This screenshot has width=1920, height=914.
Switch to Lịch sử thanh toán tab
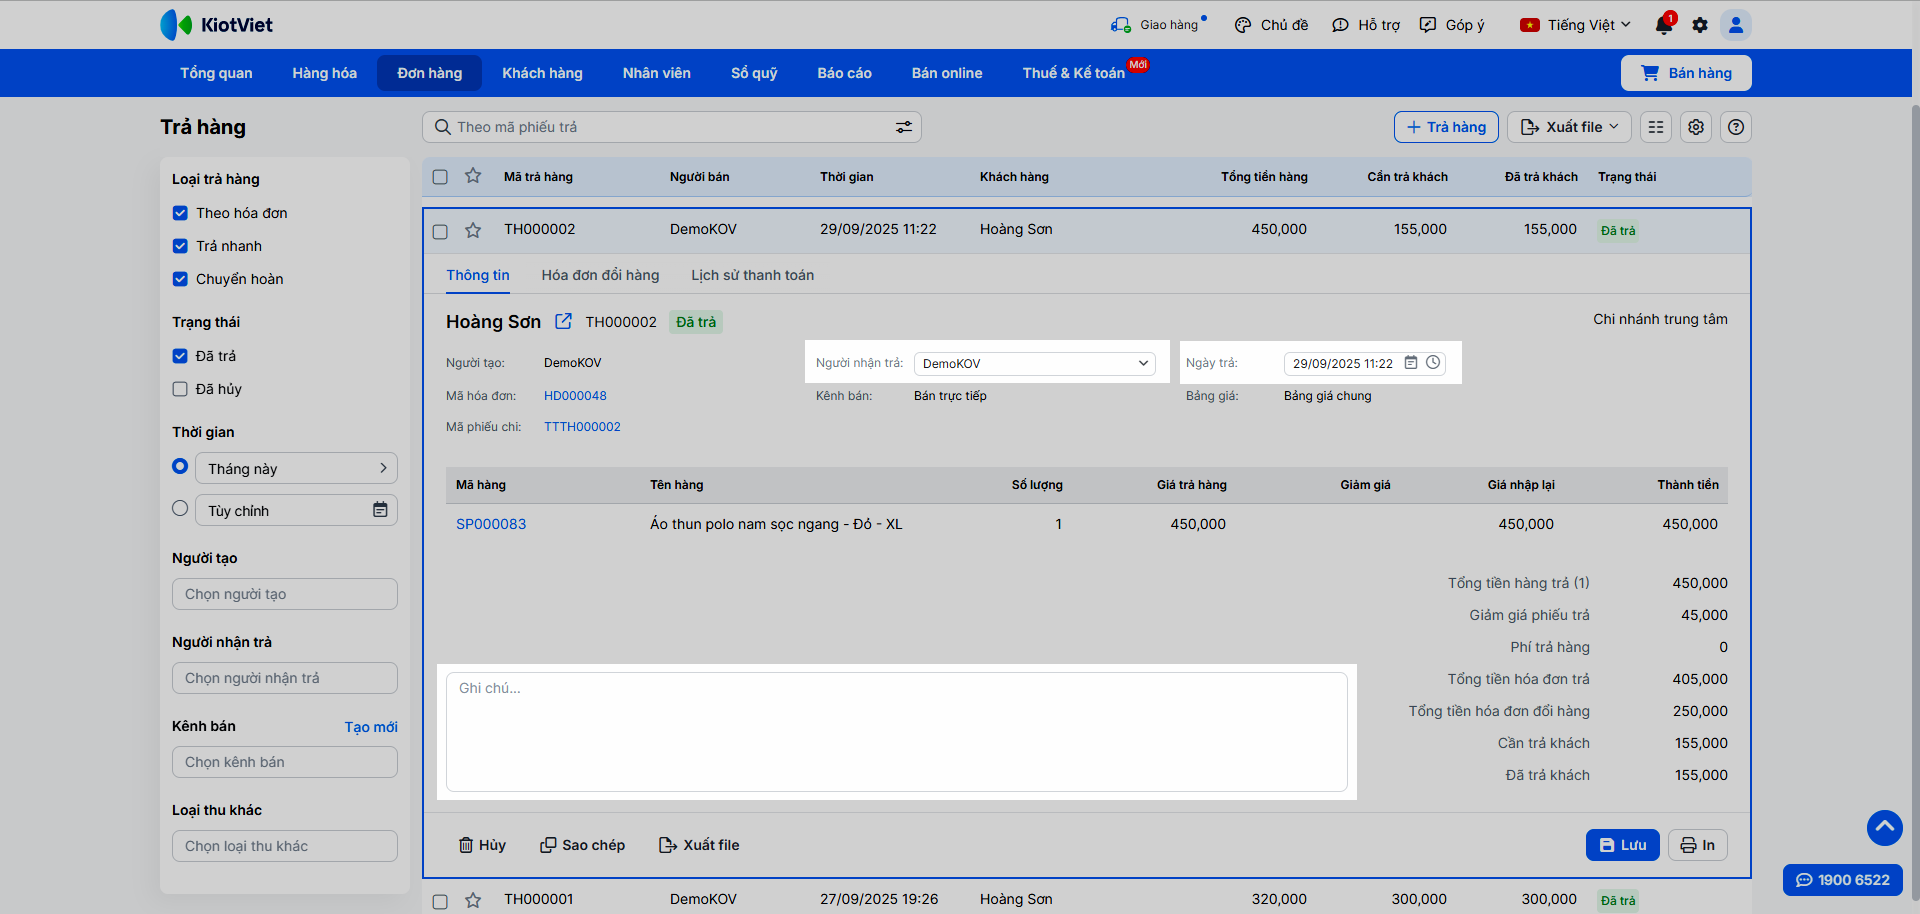pyautogui.click(x=752, y=275)
